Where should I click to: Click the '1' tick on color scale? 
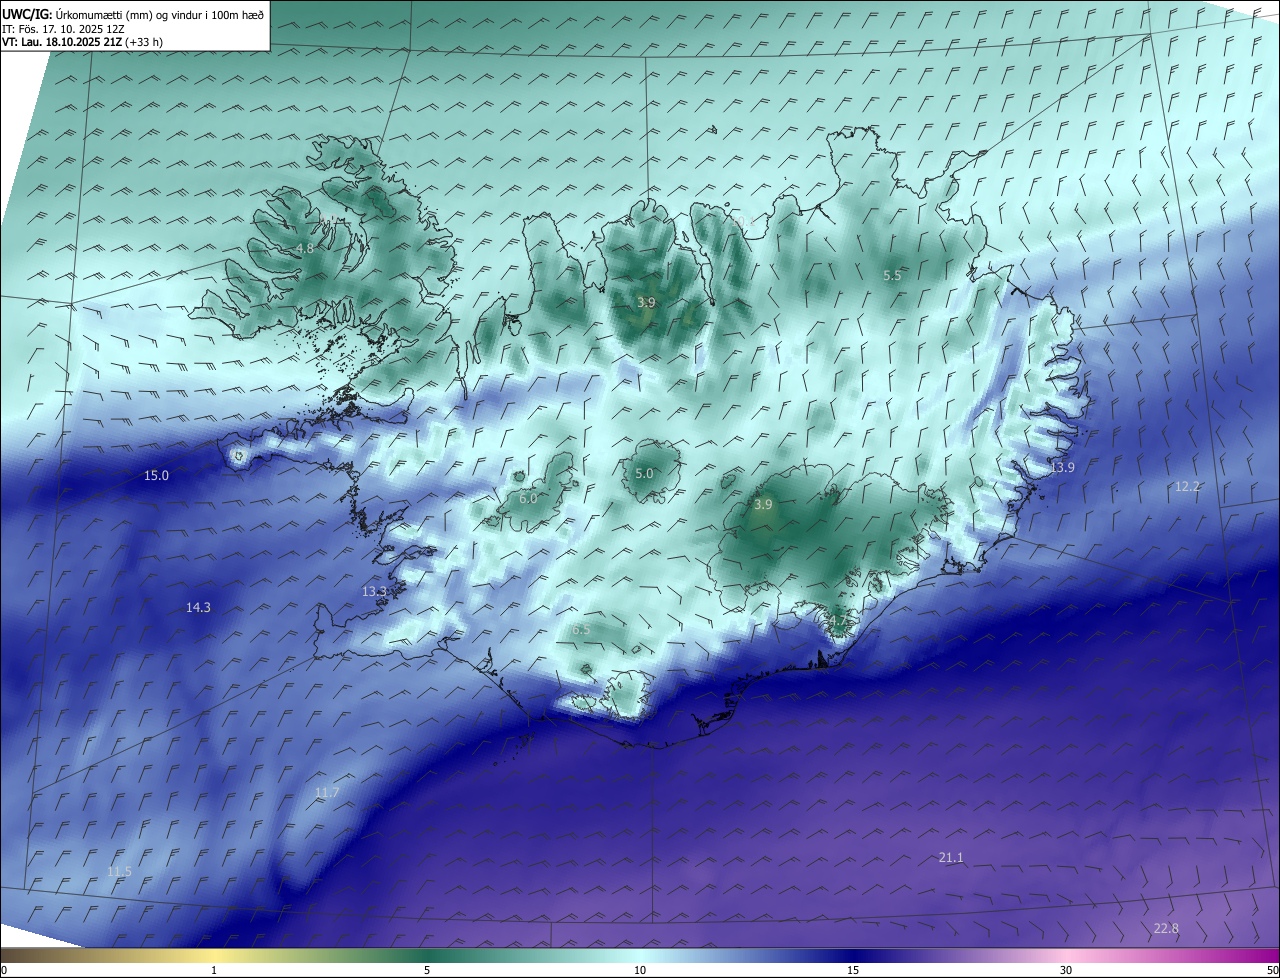pos(214,971)
